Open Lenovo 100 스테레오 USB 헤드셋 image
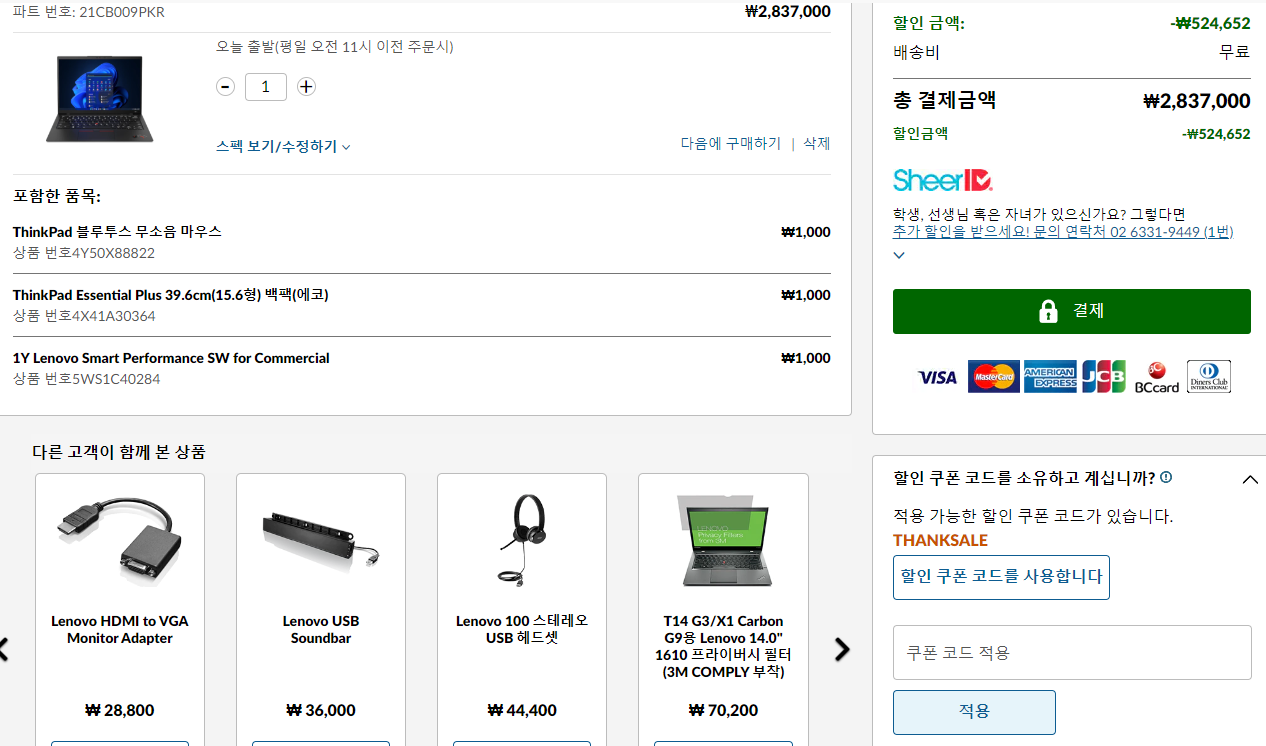The image size is (1266, 746). tap(522, 540)
